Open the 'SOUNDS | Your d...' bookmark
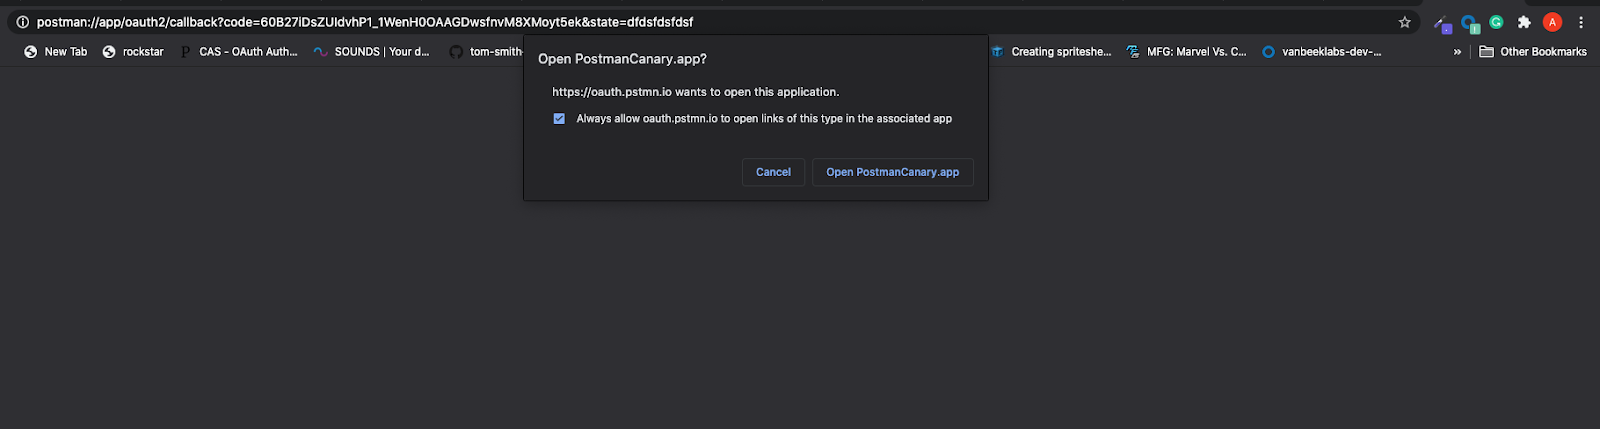This screenshot has width=1600, height=429. [x=371, y=52]
